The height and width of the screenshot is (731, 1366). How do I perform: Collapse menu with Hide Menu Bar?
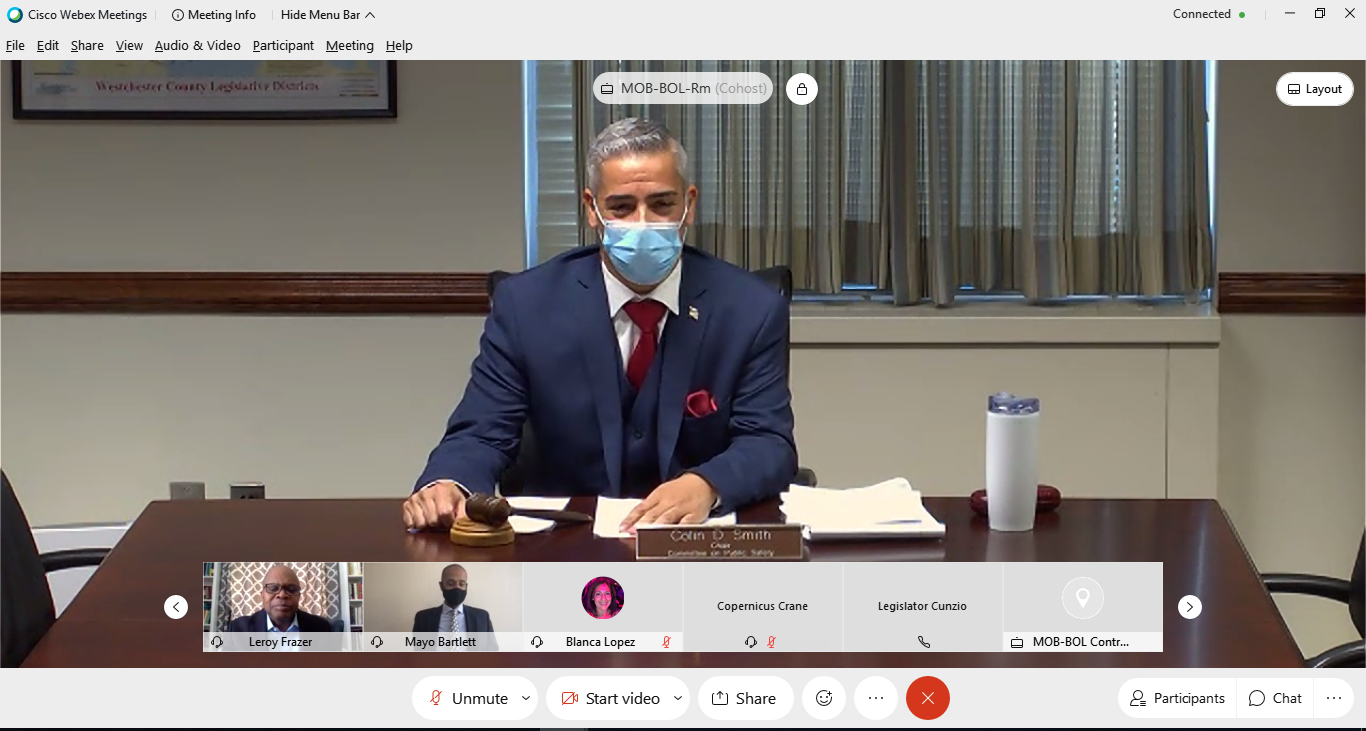pyautogui.click(x=328, y=15)
